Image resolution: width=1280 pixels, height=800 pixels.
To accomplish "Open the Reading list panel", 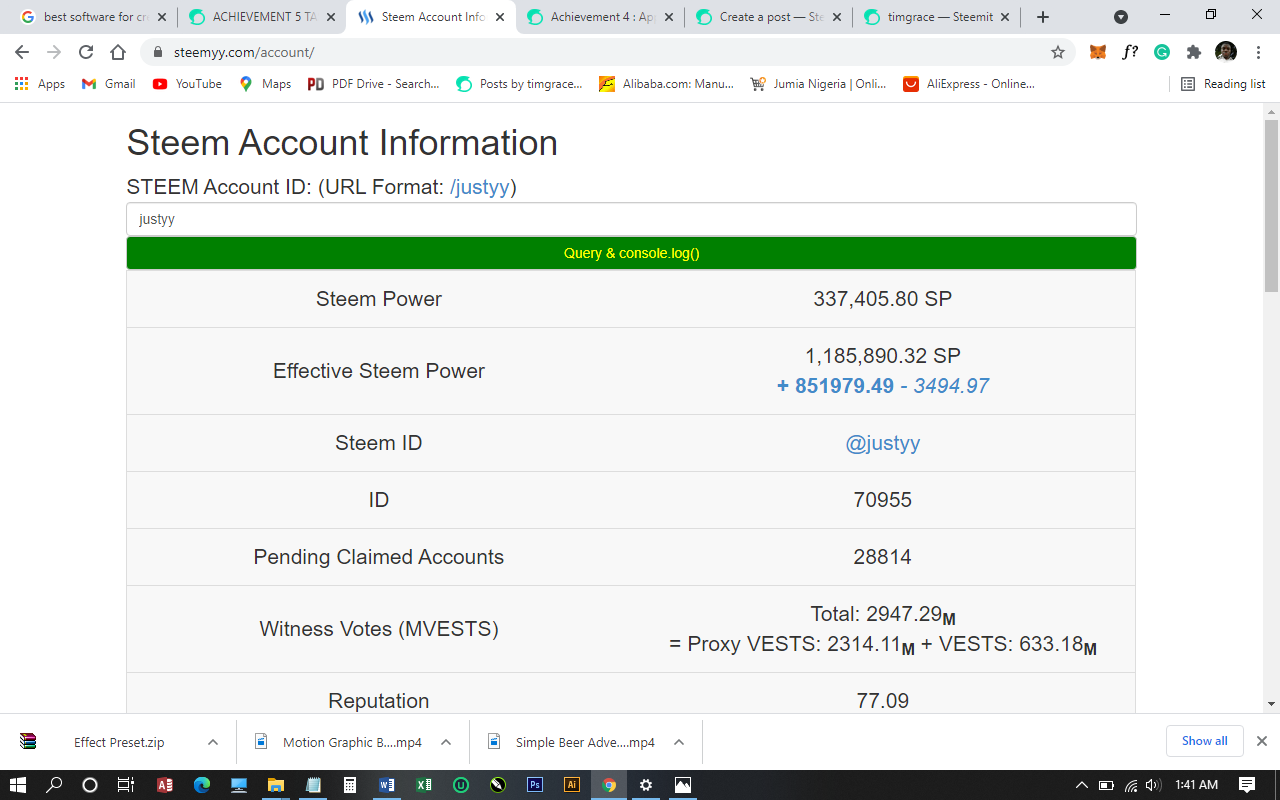I will coord(1223,84).
